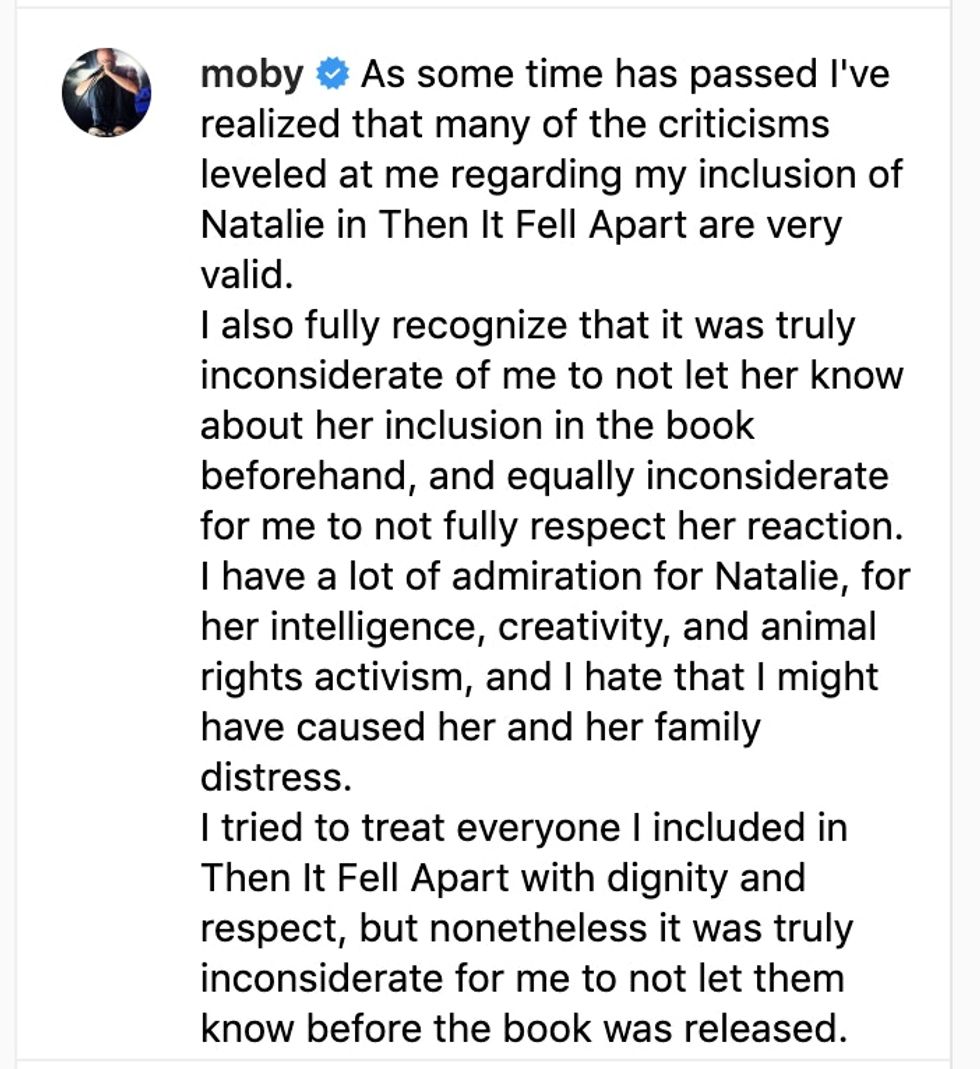This screenshot has width=980, height=1069.
Task: Click moby's profile picture avatar
Action: pos(107,92)
